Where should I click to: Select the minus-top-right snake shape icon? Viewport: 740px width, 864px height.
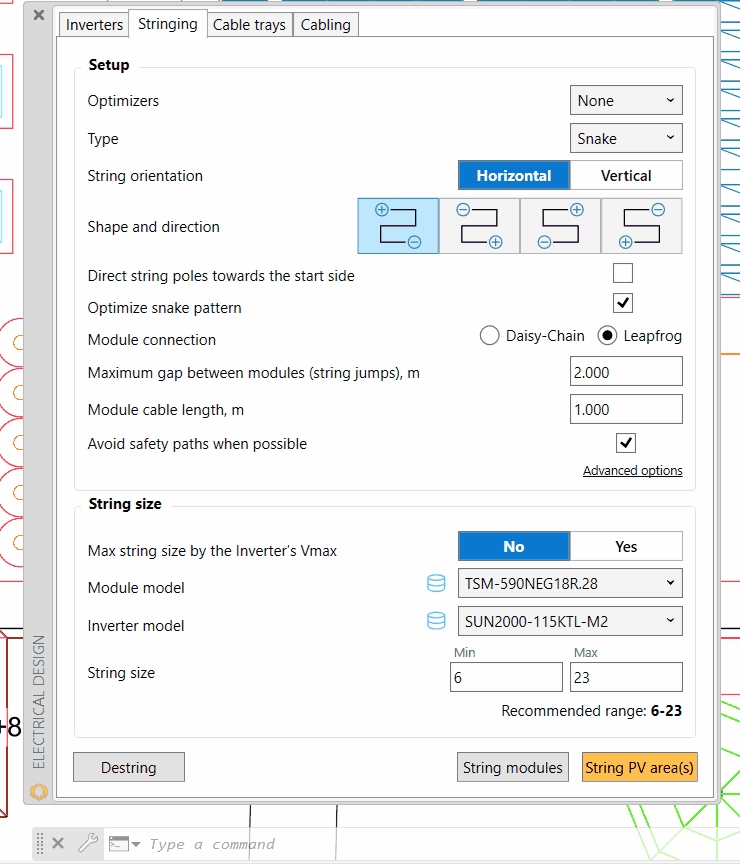click(641, 226)
